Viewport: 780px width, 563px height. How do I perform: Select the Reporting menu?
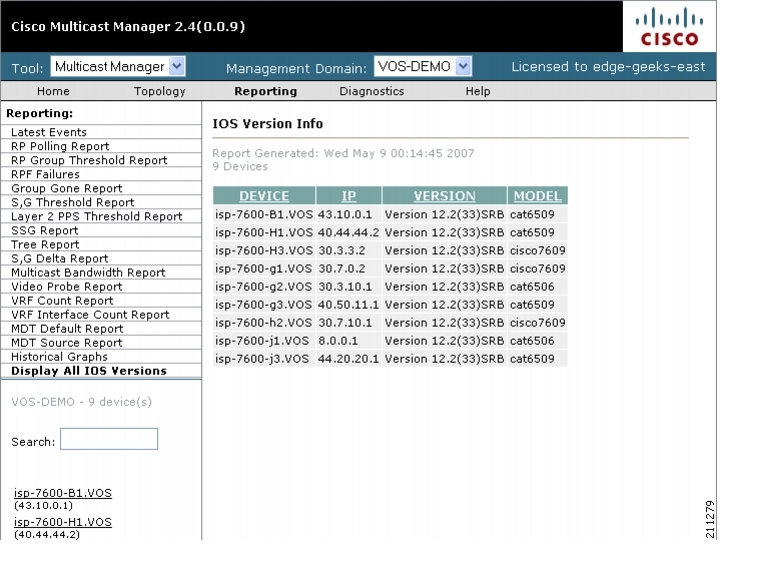point(266,91)
